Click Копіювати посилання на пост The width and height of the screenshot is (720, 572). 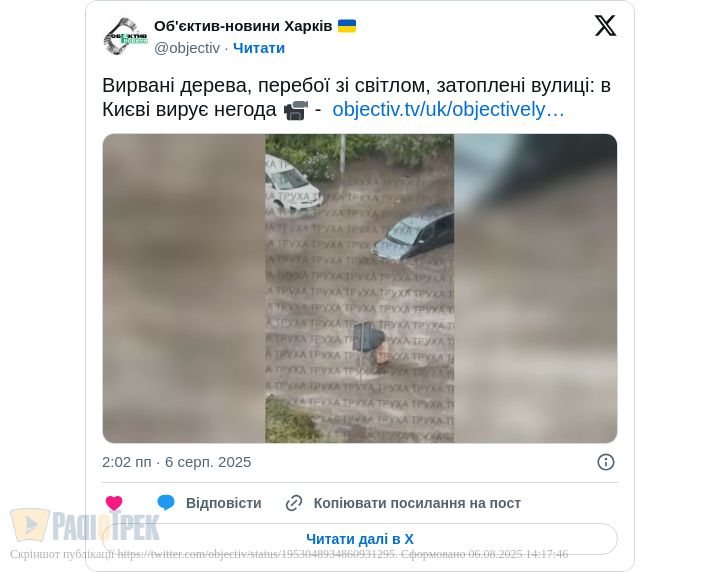pos(417,503)
